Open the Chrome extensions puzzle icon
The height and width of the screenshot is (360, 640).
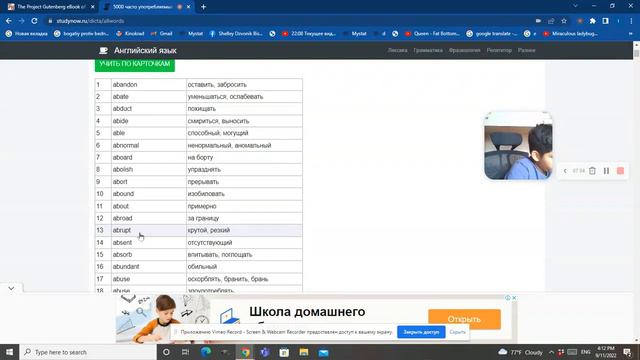click(x=593, y=21)
